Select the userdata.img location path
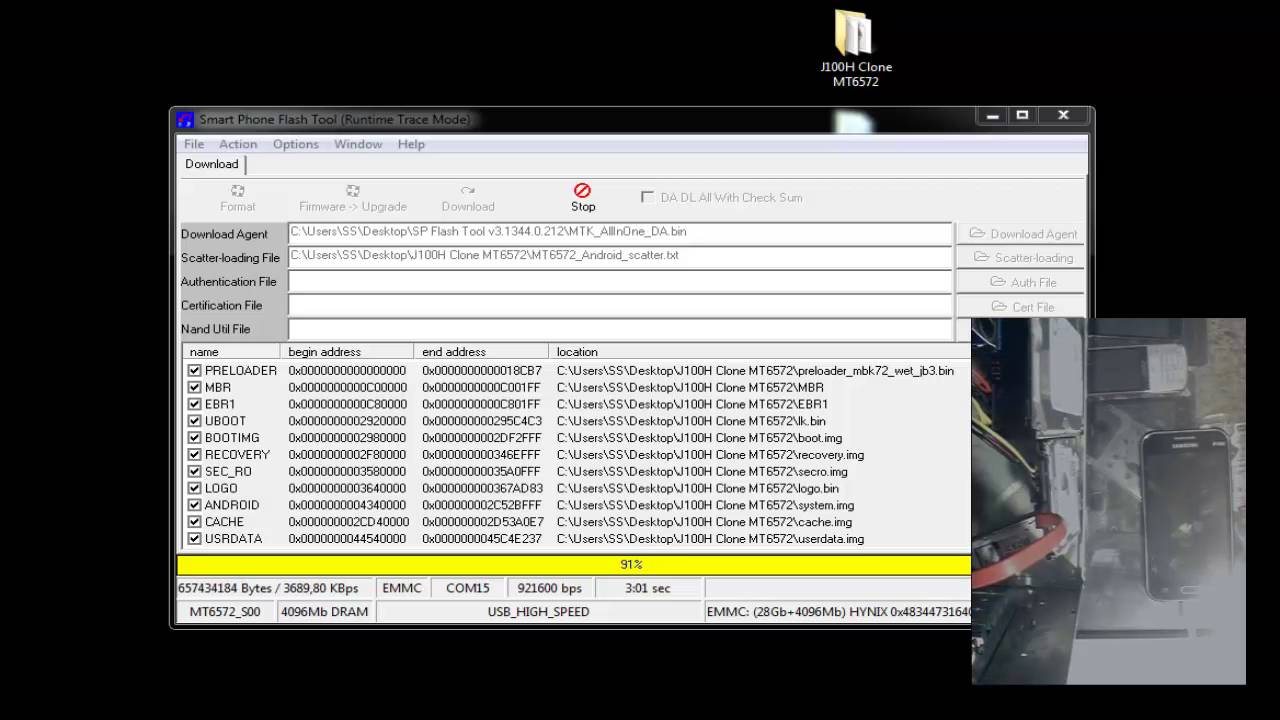Image resolution: width=1280 pixels, height=720 pixels. 710,538
